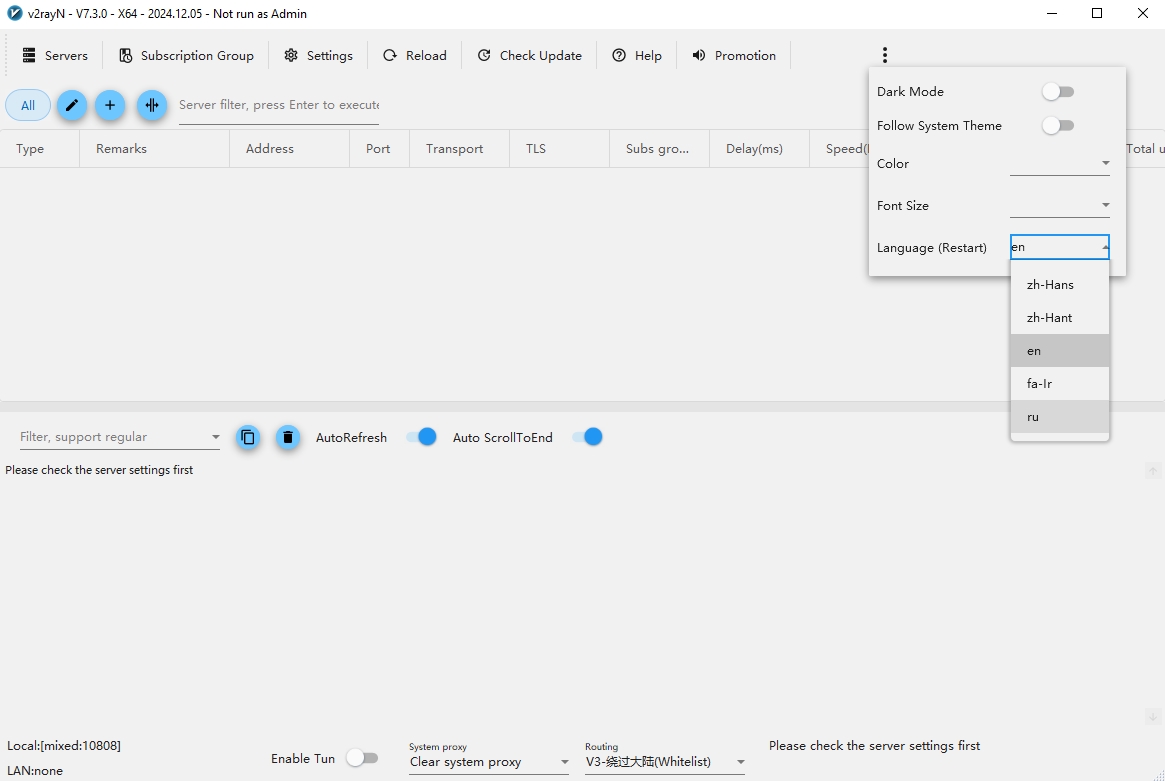Click the three-dot more options icon
This screenshot has height=781, width=1165.
[x=884, y=55]
